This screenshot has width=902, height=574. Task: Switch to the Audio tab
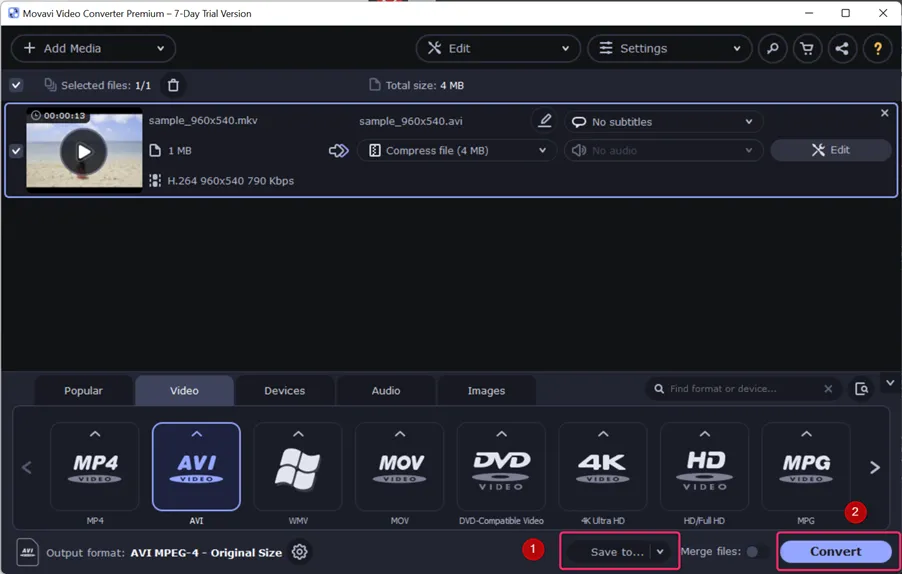(385, 391)
